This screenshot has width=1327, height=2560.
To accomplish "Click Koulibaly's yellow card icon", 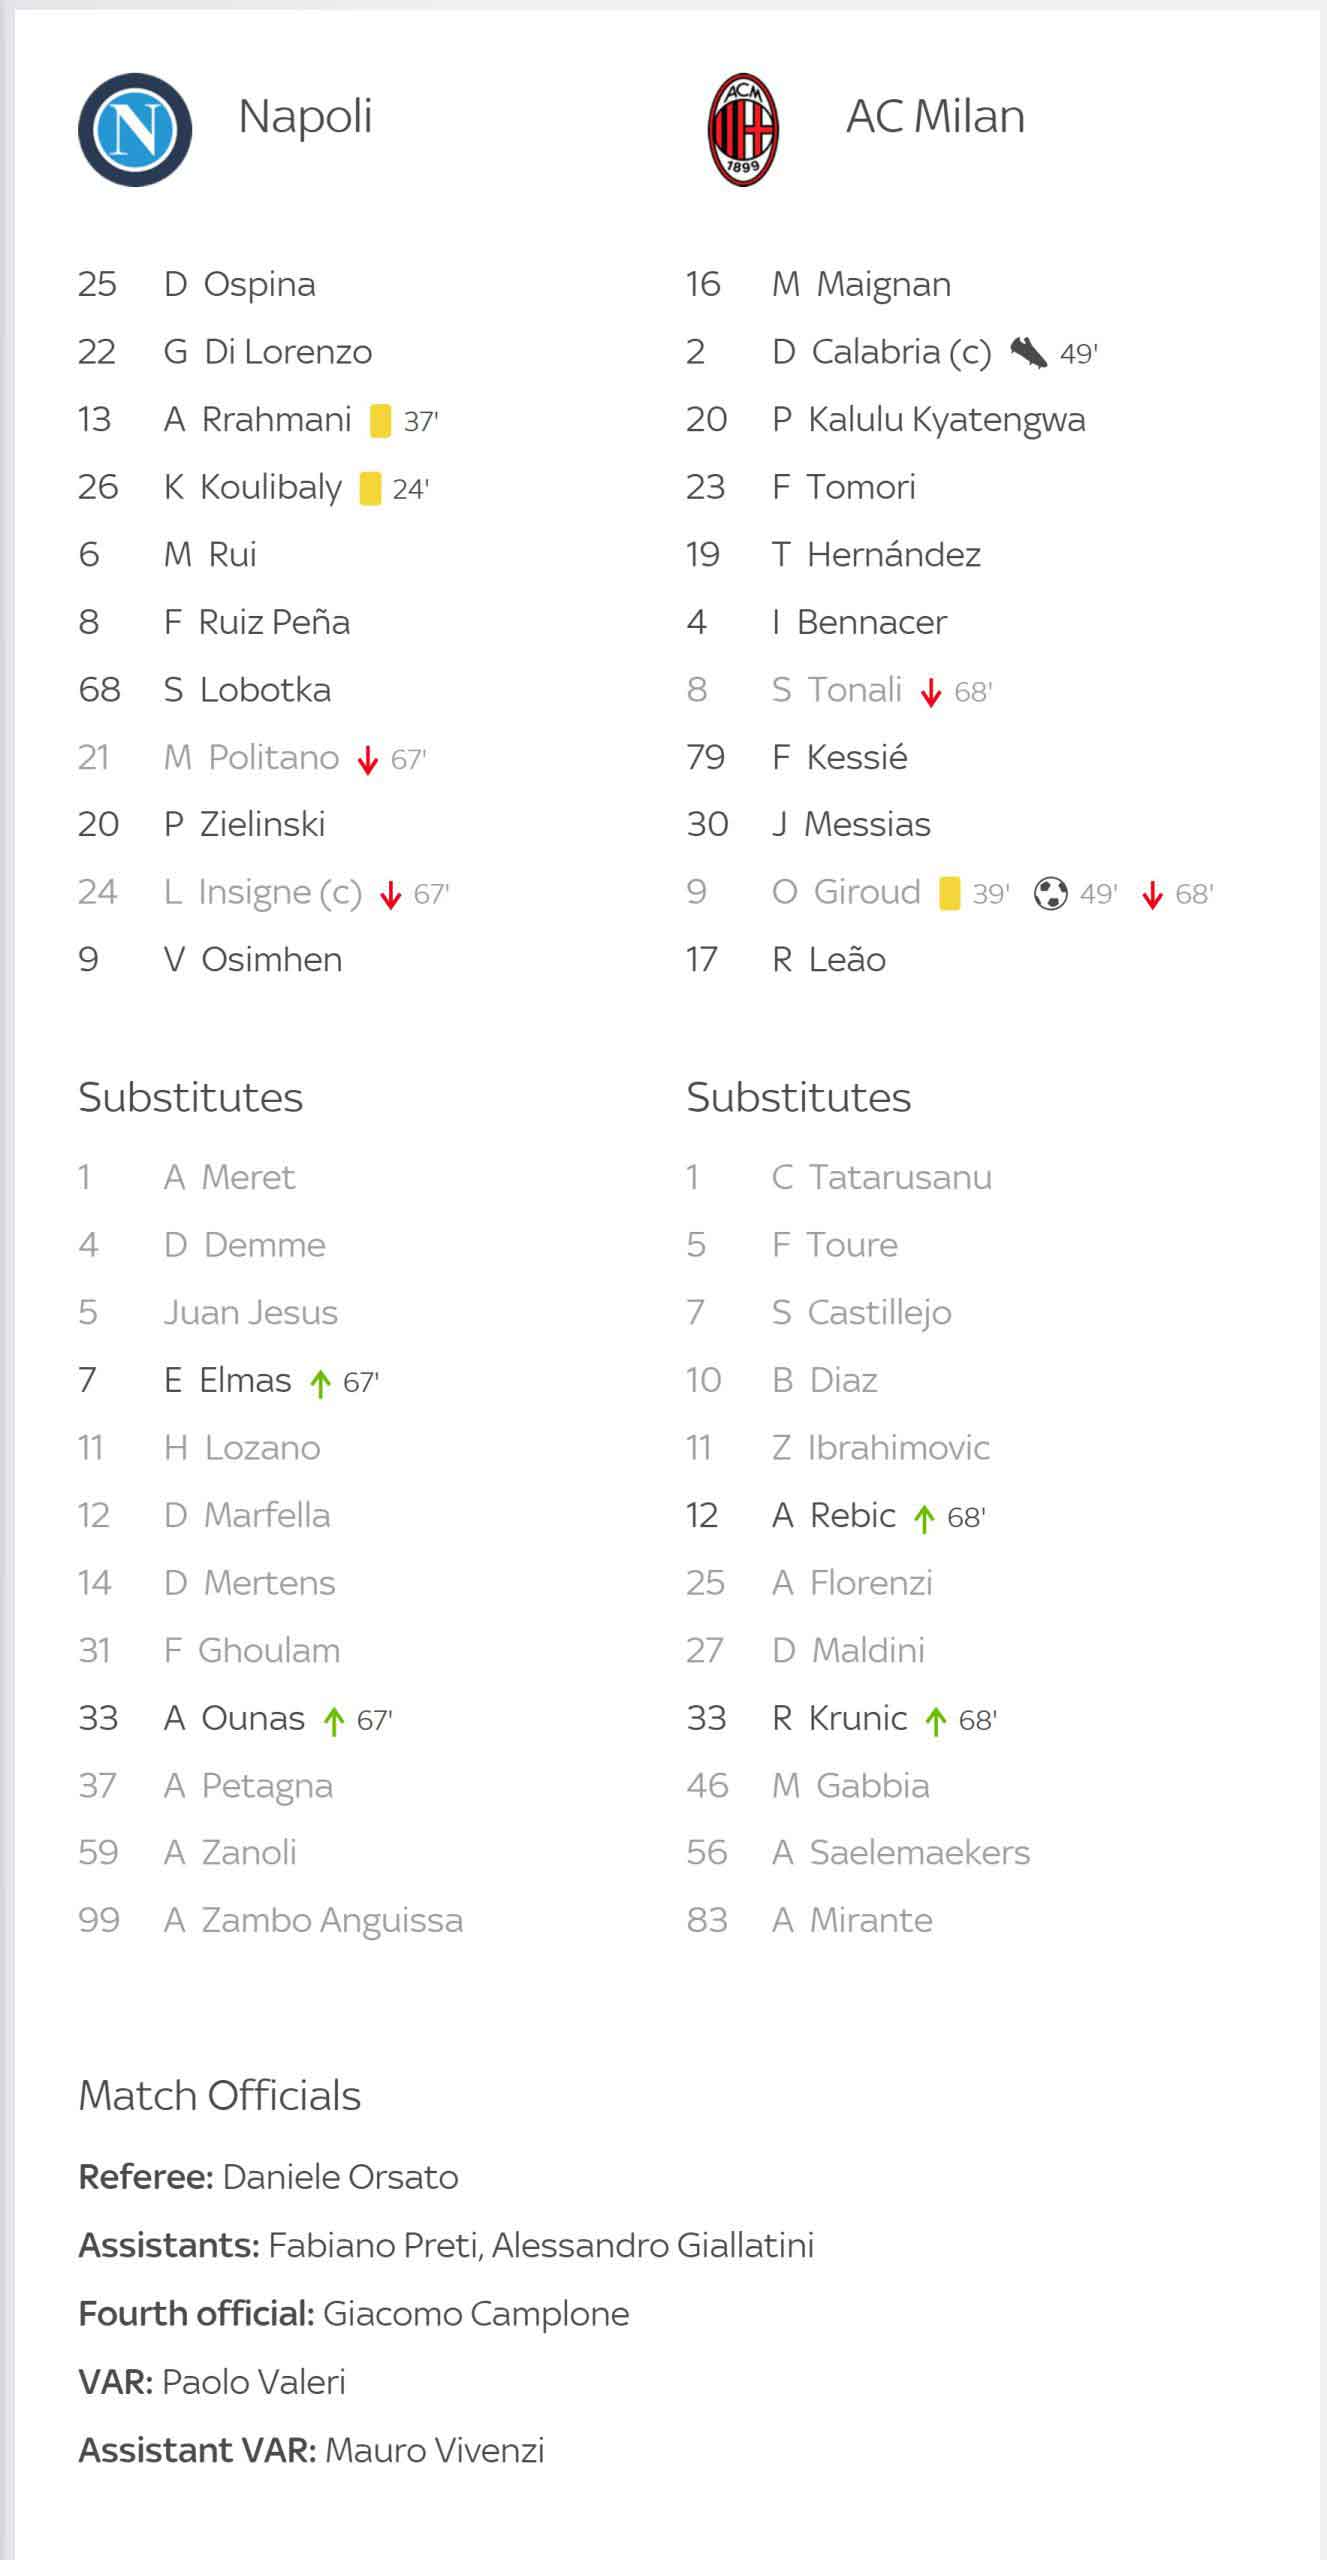I will 370,488.
